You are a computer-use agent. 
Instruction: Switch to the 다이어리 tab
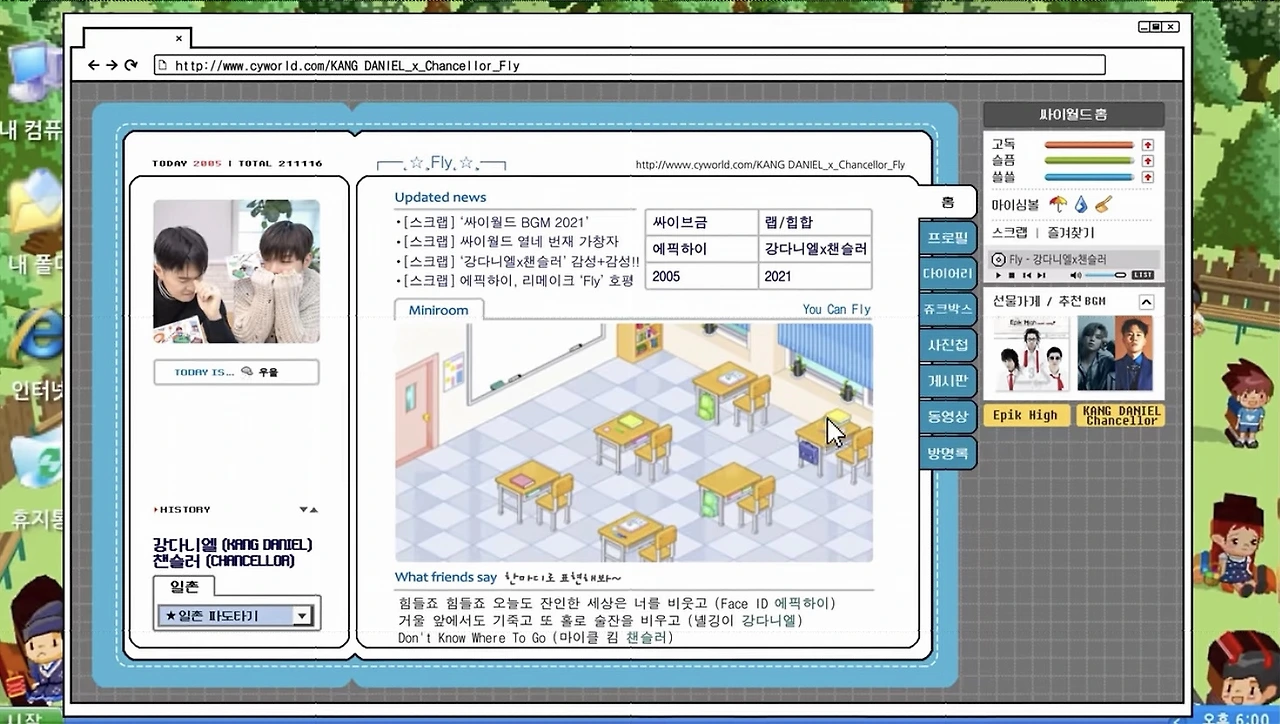click(947, 274)
